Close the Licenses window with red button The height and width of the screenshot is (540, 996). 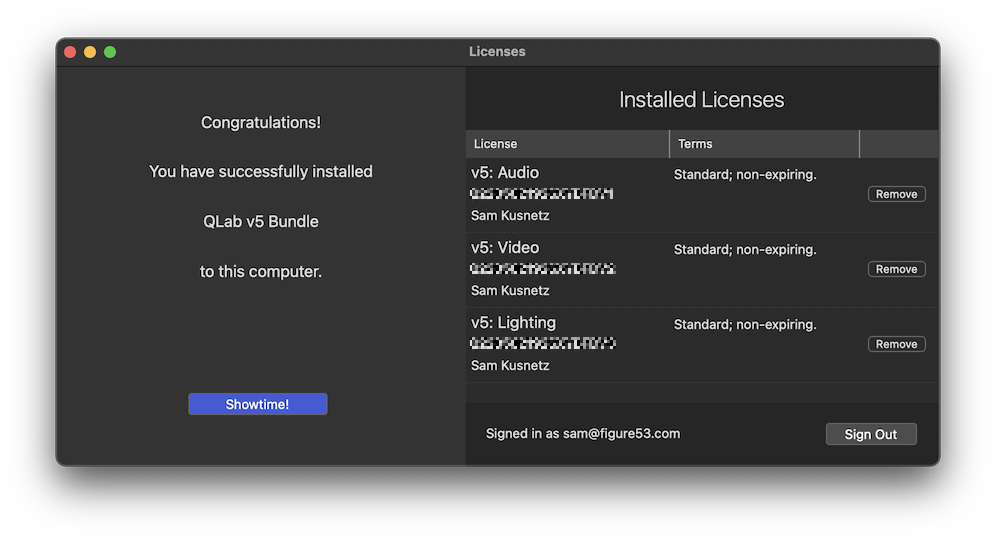71,52
